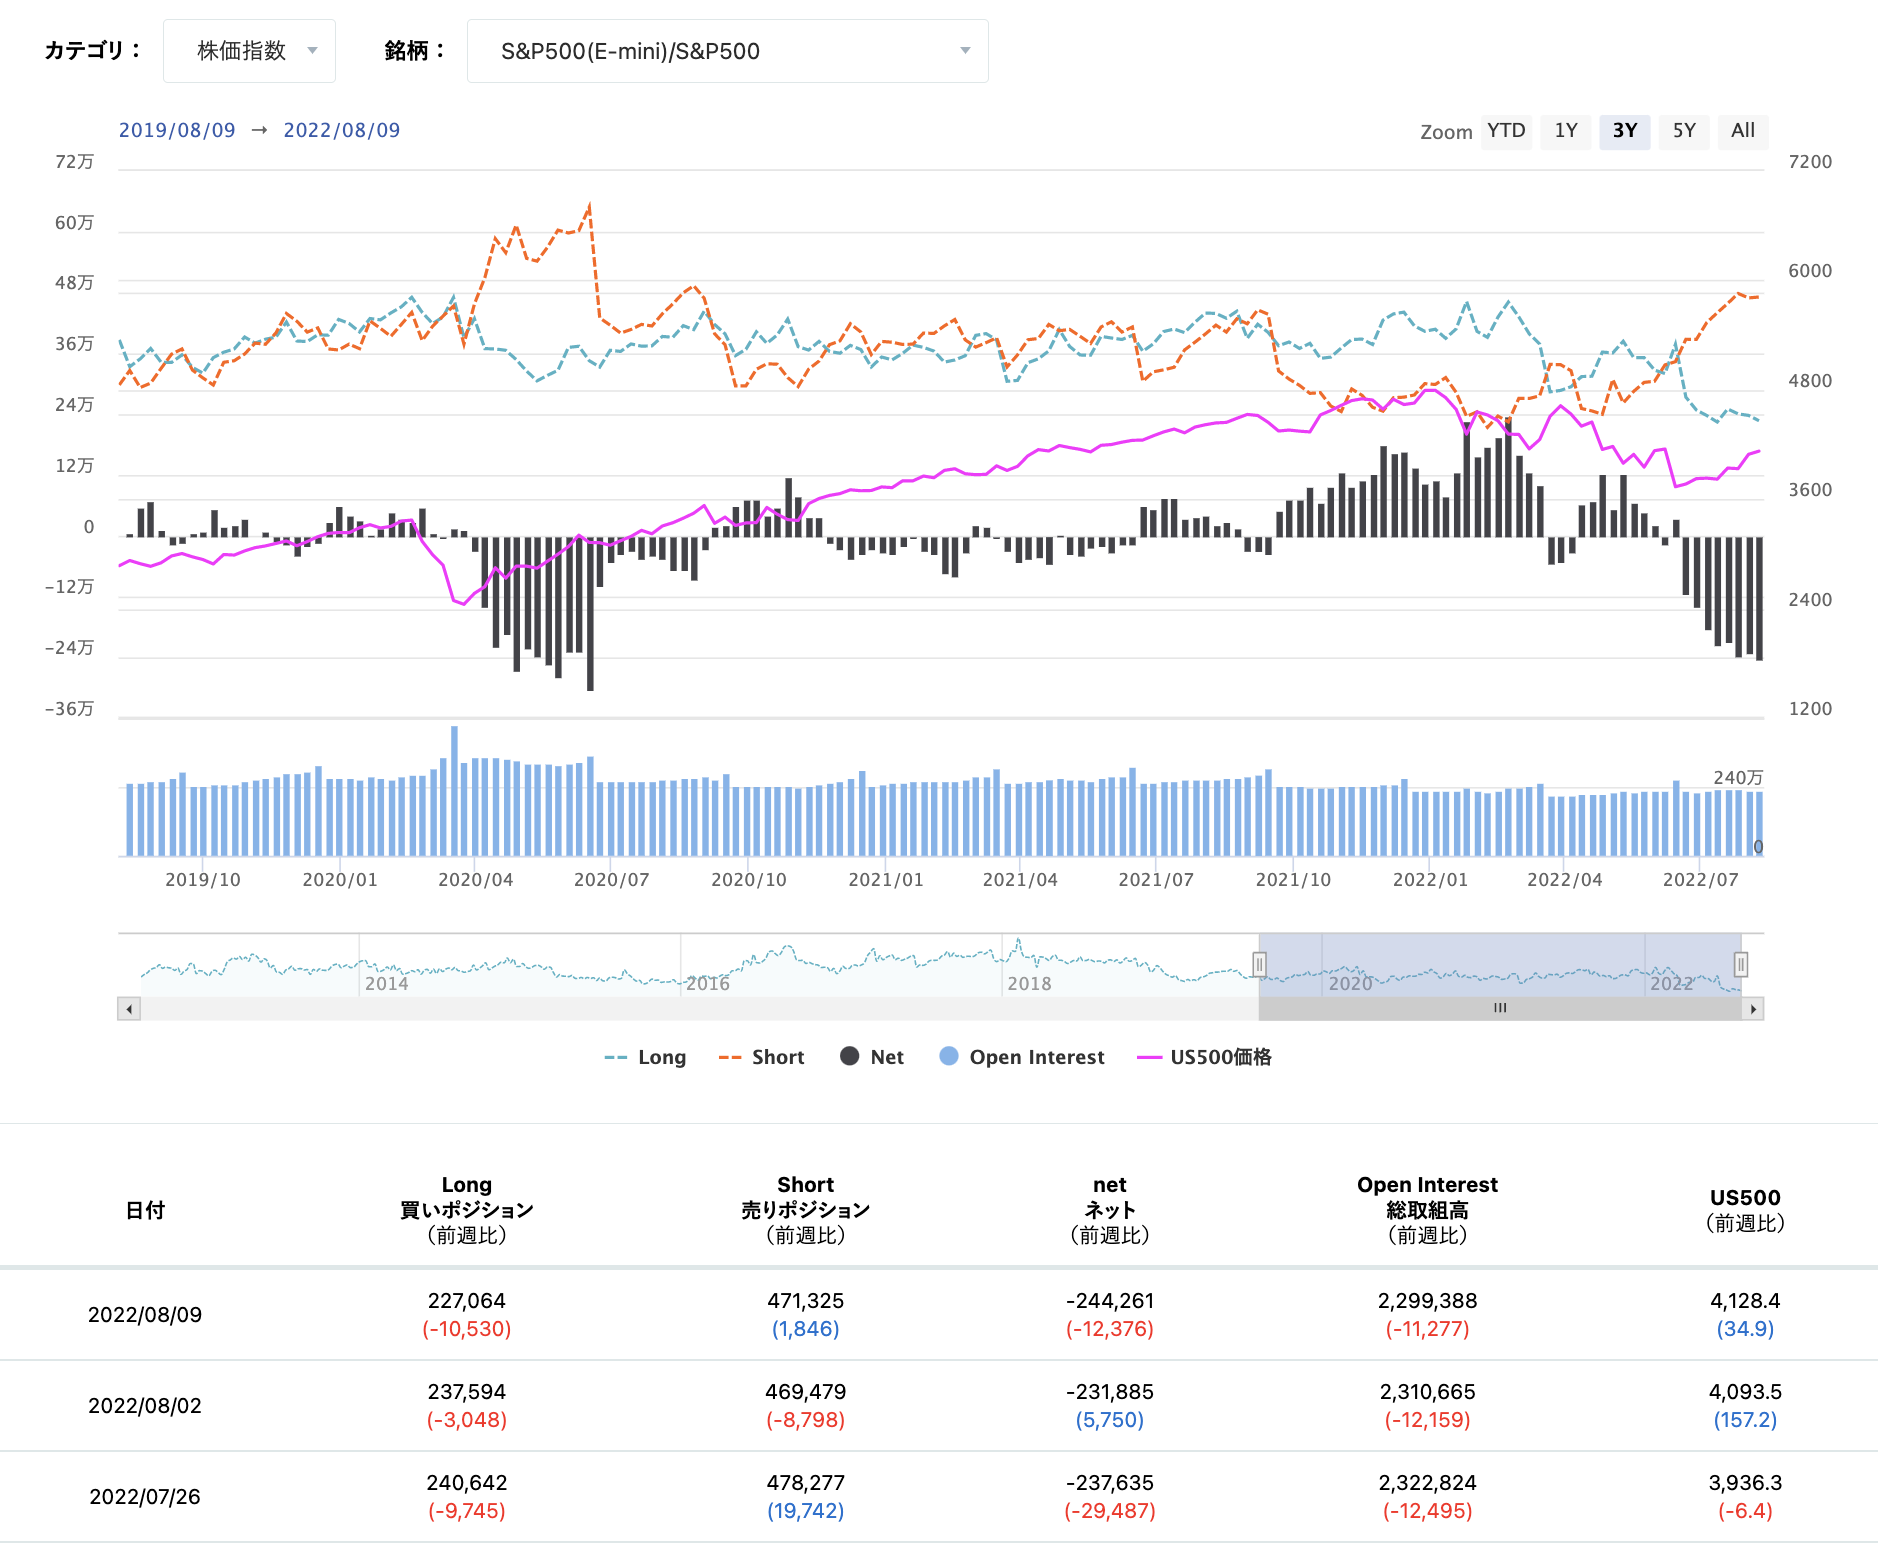Click the navigator scrollbar thumb
Screen dimensions: 1878x1554
coord(1500,1009)
